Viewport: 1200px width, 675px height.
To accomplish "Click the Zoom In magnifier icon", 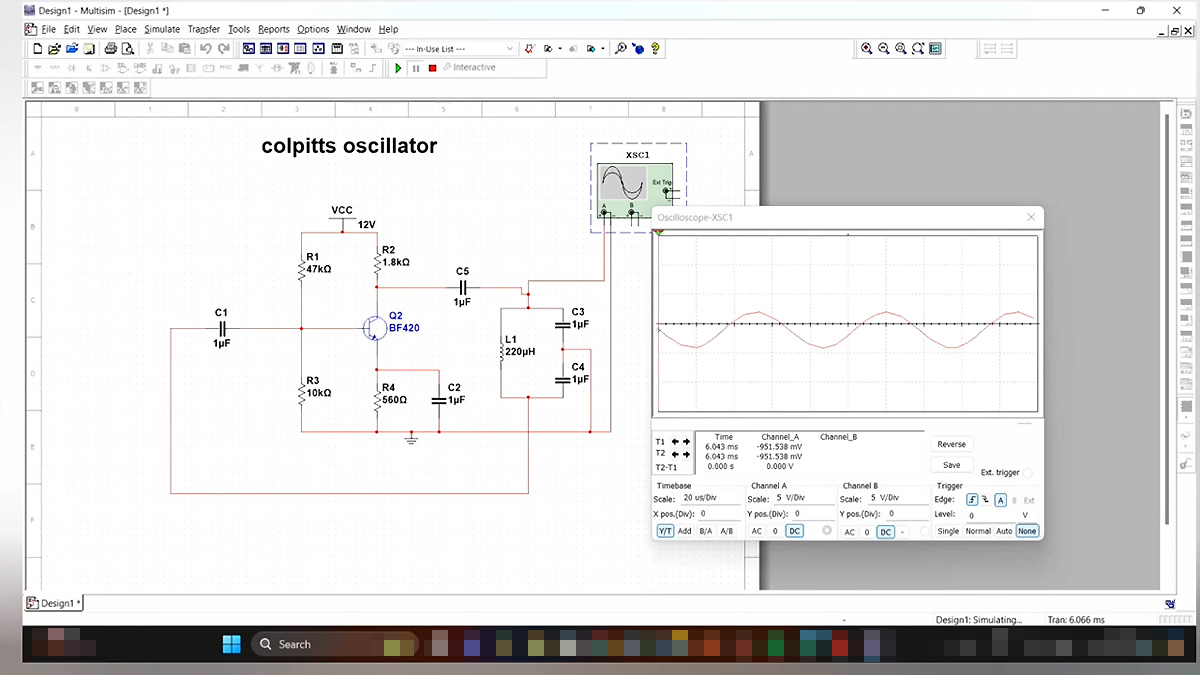I will pos(867,48).
